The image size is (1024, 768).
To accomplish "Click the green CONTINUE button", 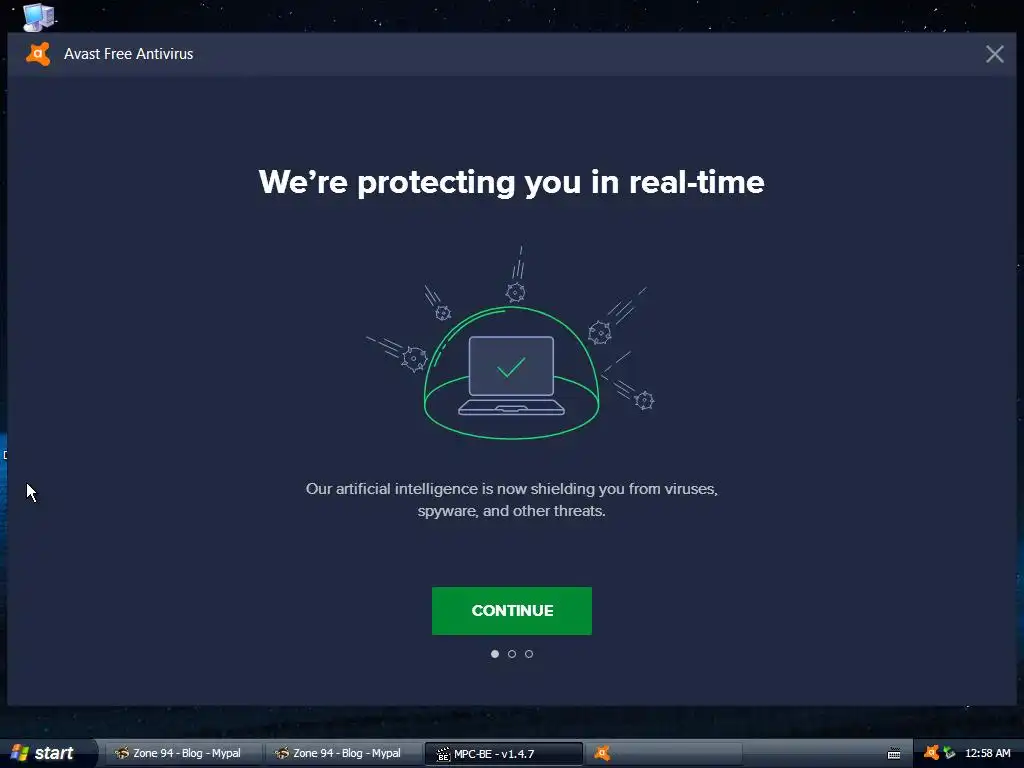I will [511, 611].
